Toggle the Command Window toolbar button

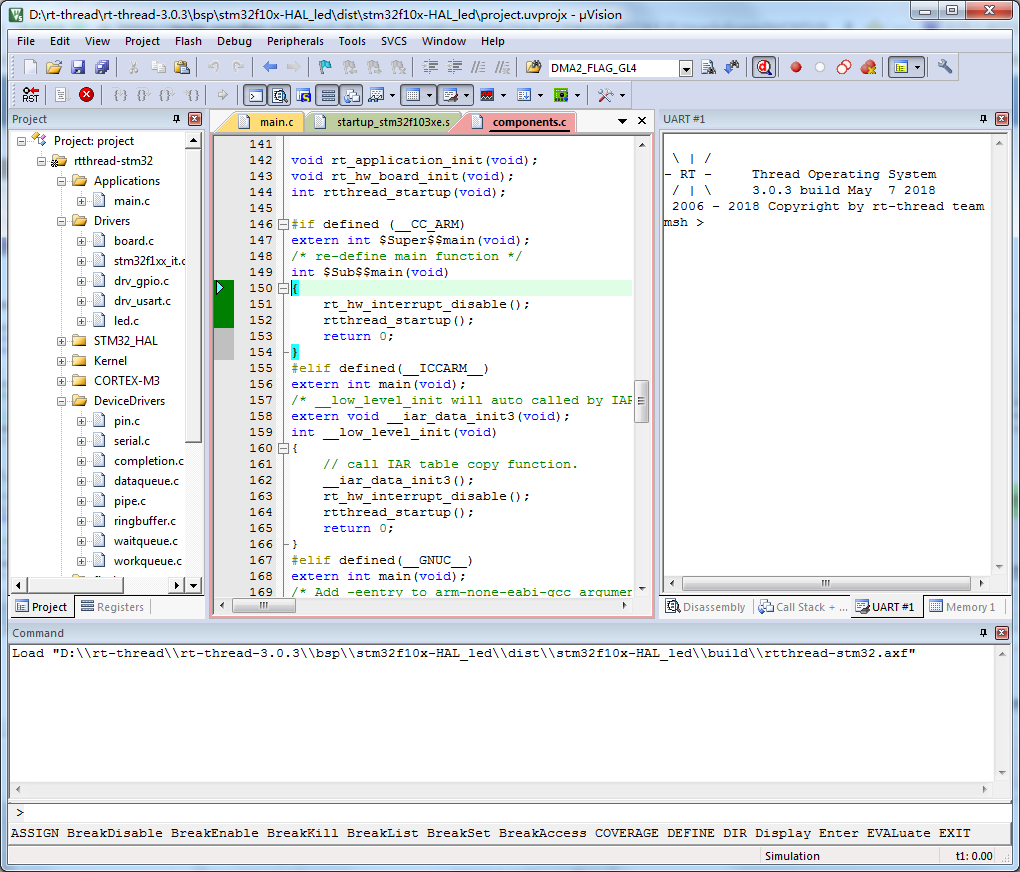[256, 96]
